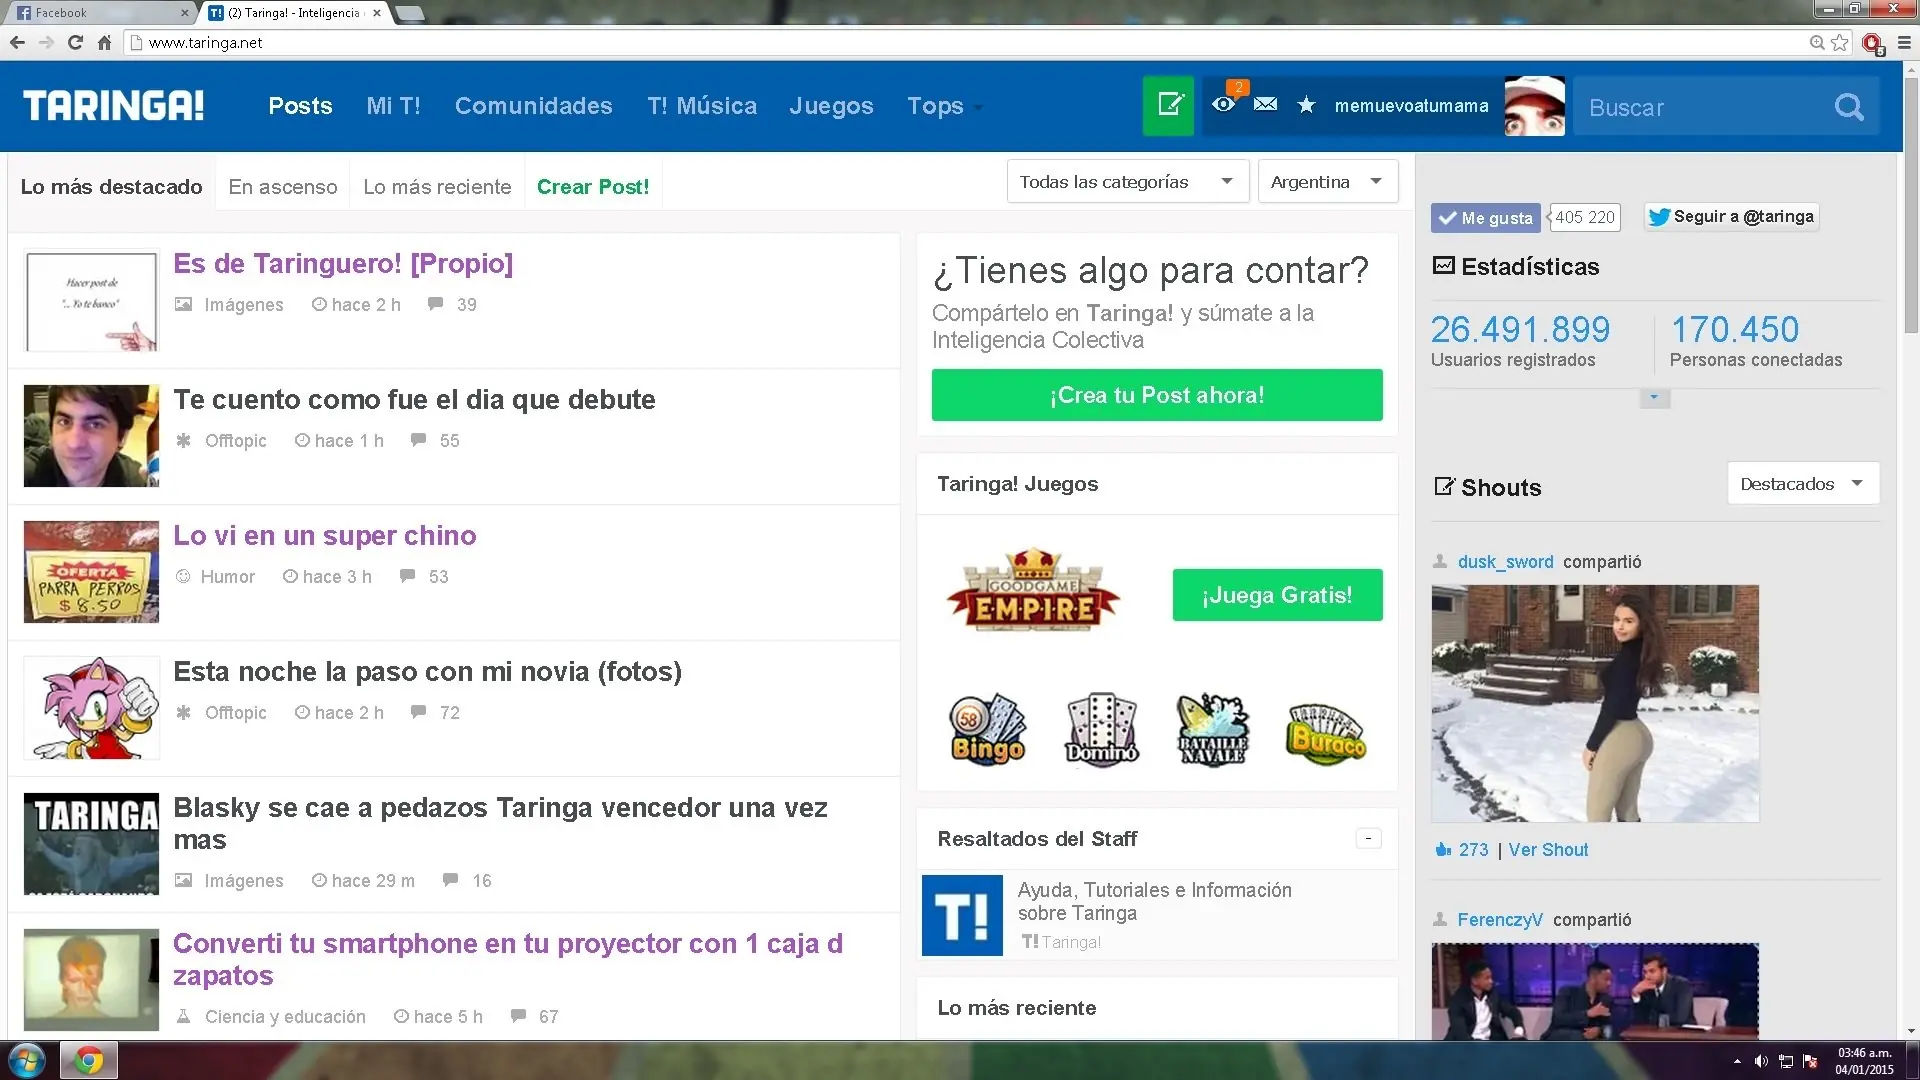
Task: Click the T! Ayuda staff highlight logo
Action: (962, 915)
